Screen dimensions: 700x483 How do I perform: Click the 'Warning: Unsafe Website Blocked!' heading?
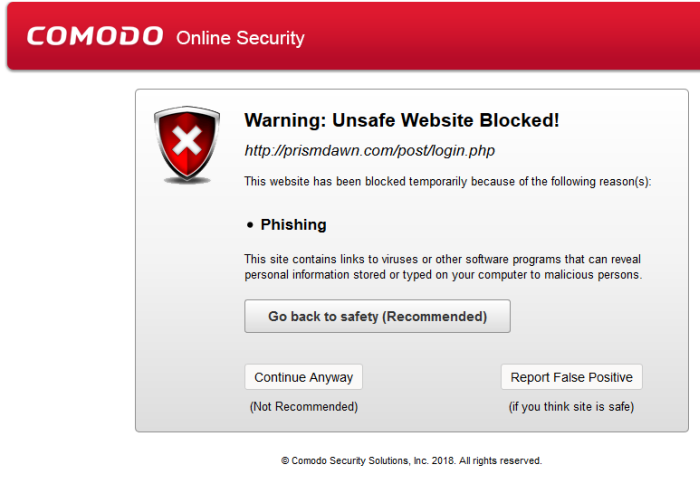click(401, 121)
